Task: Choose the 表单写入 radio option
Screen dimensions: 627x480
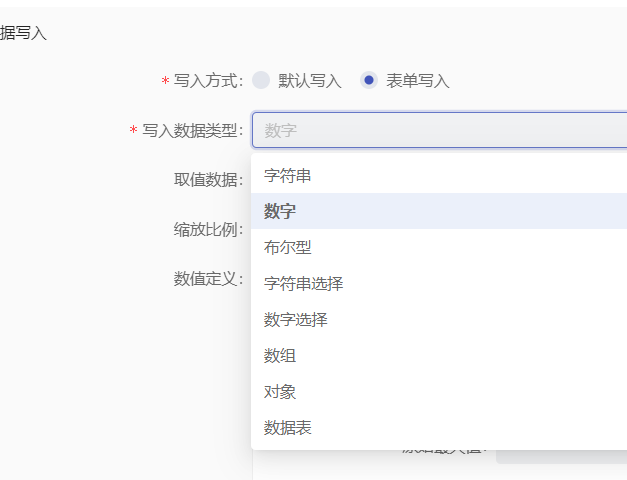Action: click(x=369, y=81)
